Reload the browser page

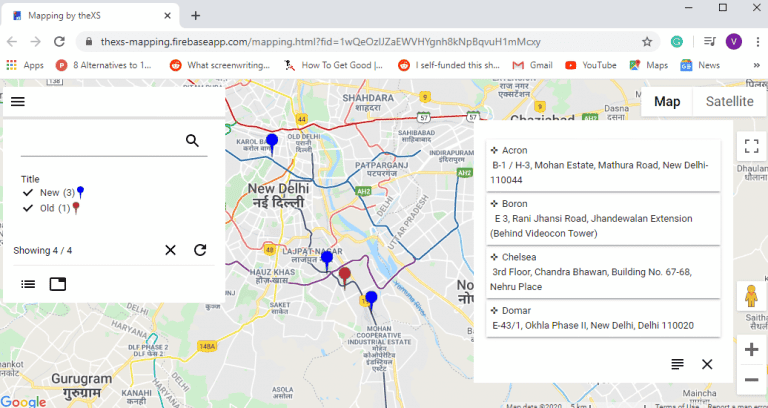click(x=59, y=42)
